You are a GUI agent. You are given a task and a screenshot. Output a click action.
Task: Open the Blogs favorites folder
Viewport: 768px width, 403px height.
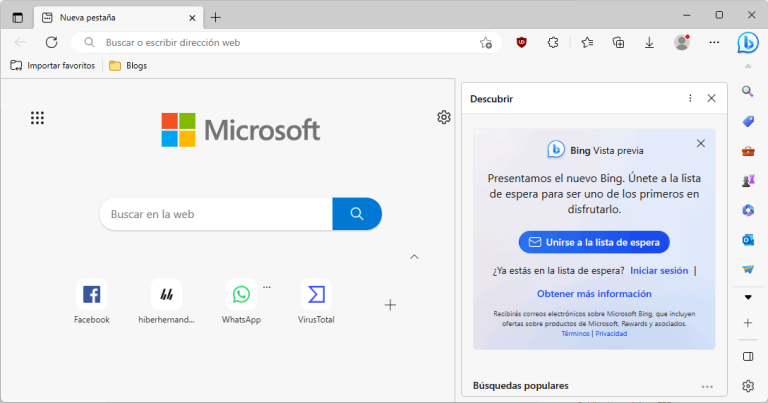(128, 65)
